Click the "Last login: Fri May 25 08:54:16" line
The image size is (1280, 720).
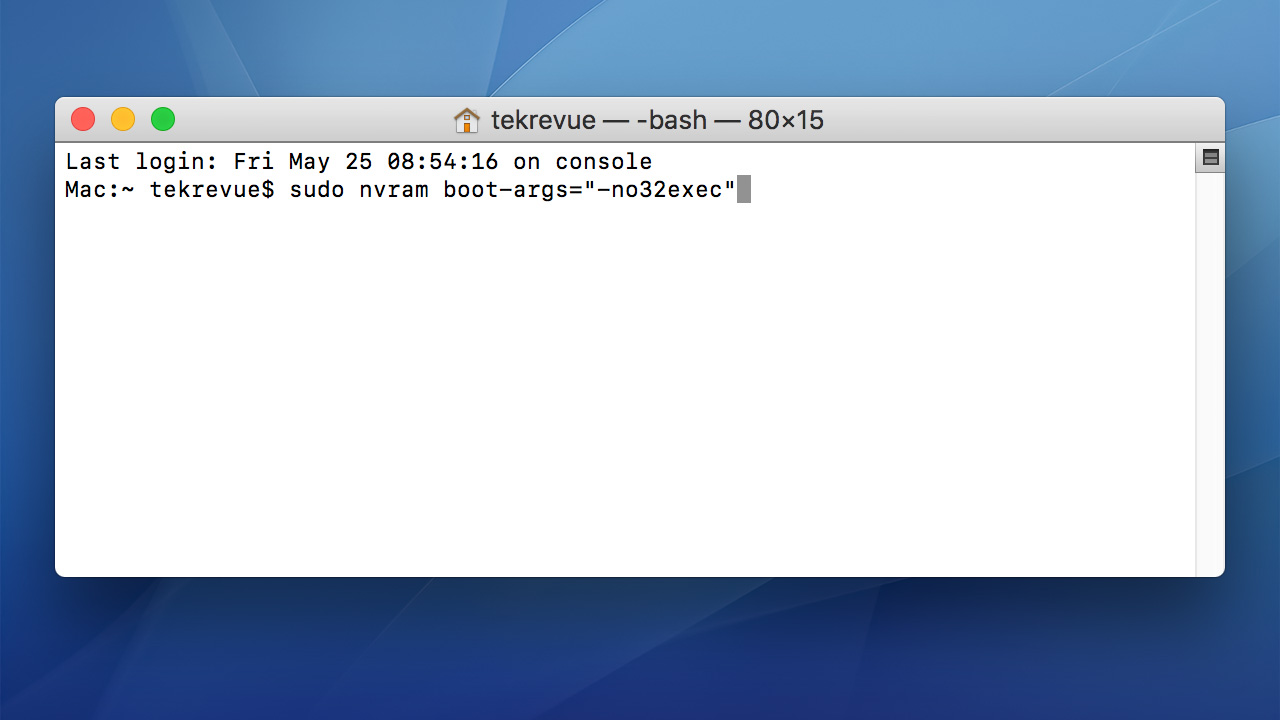[x=359, y=162]
